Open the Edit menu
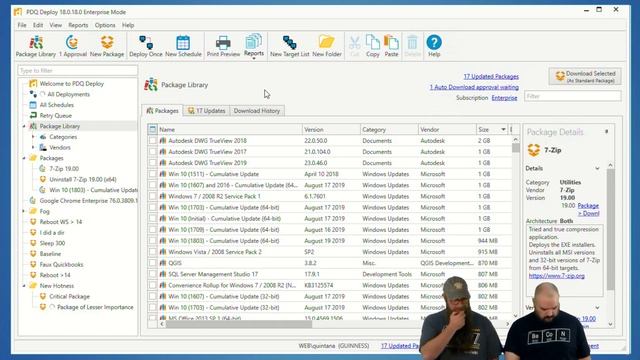640x360 pixels. 38,25
